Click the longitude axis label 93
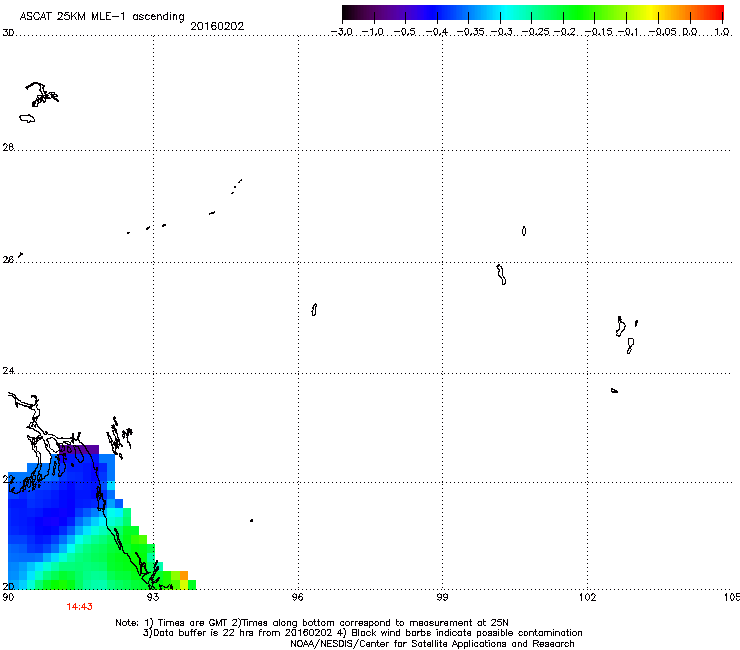Screen dimensions: 740x650 pyautogui.click(x=152, y=597)
